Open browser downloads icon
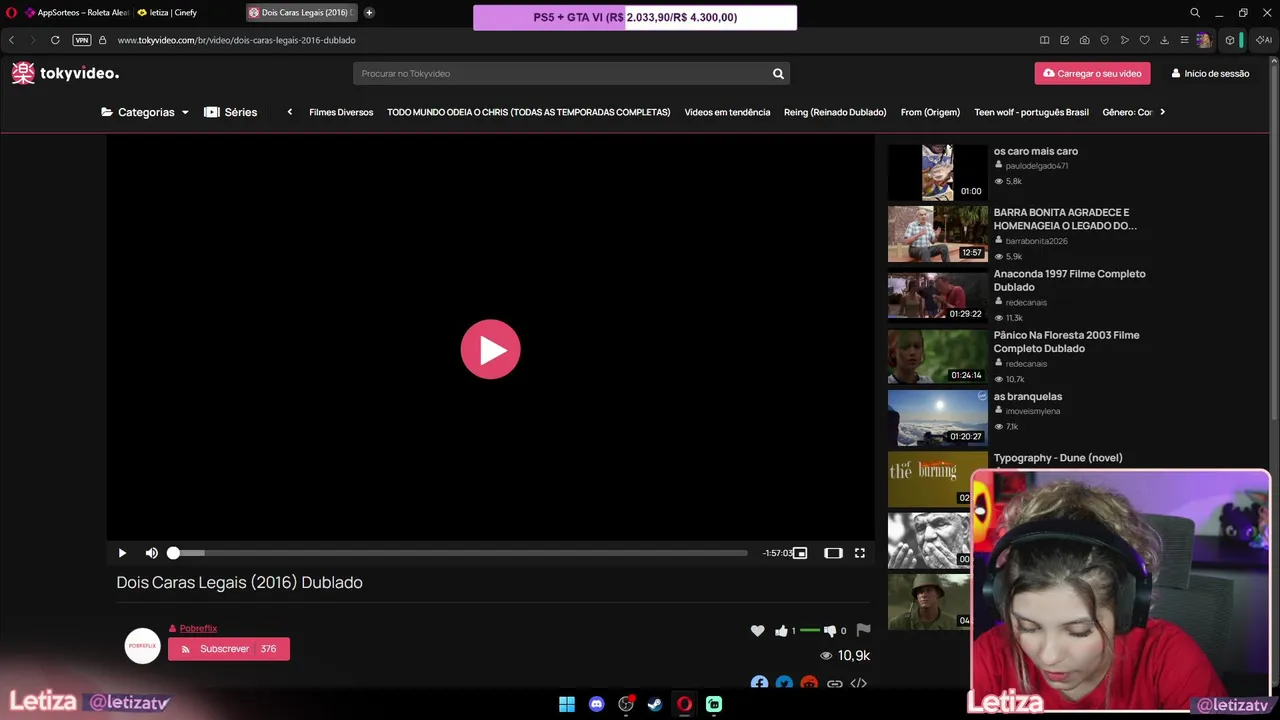 tap(1164, 40)
